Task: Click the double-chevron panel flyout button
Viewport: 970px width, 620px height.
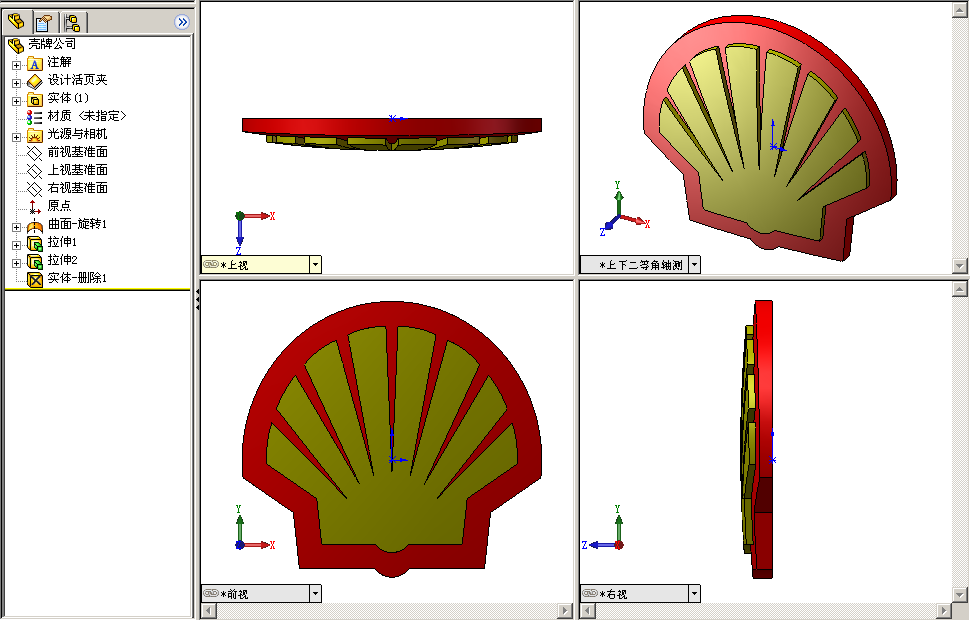Action: 182,22
